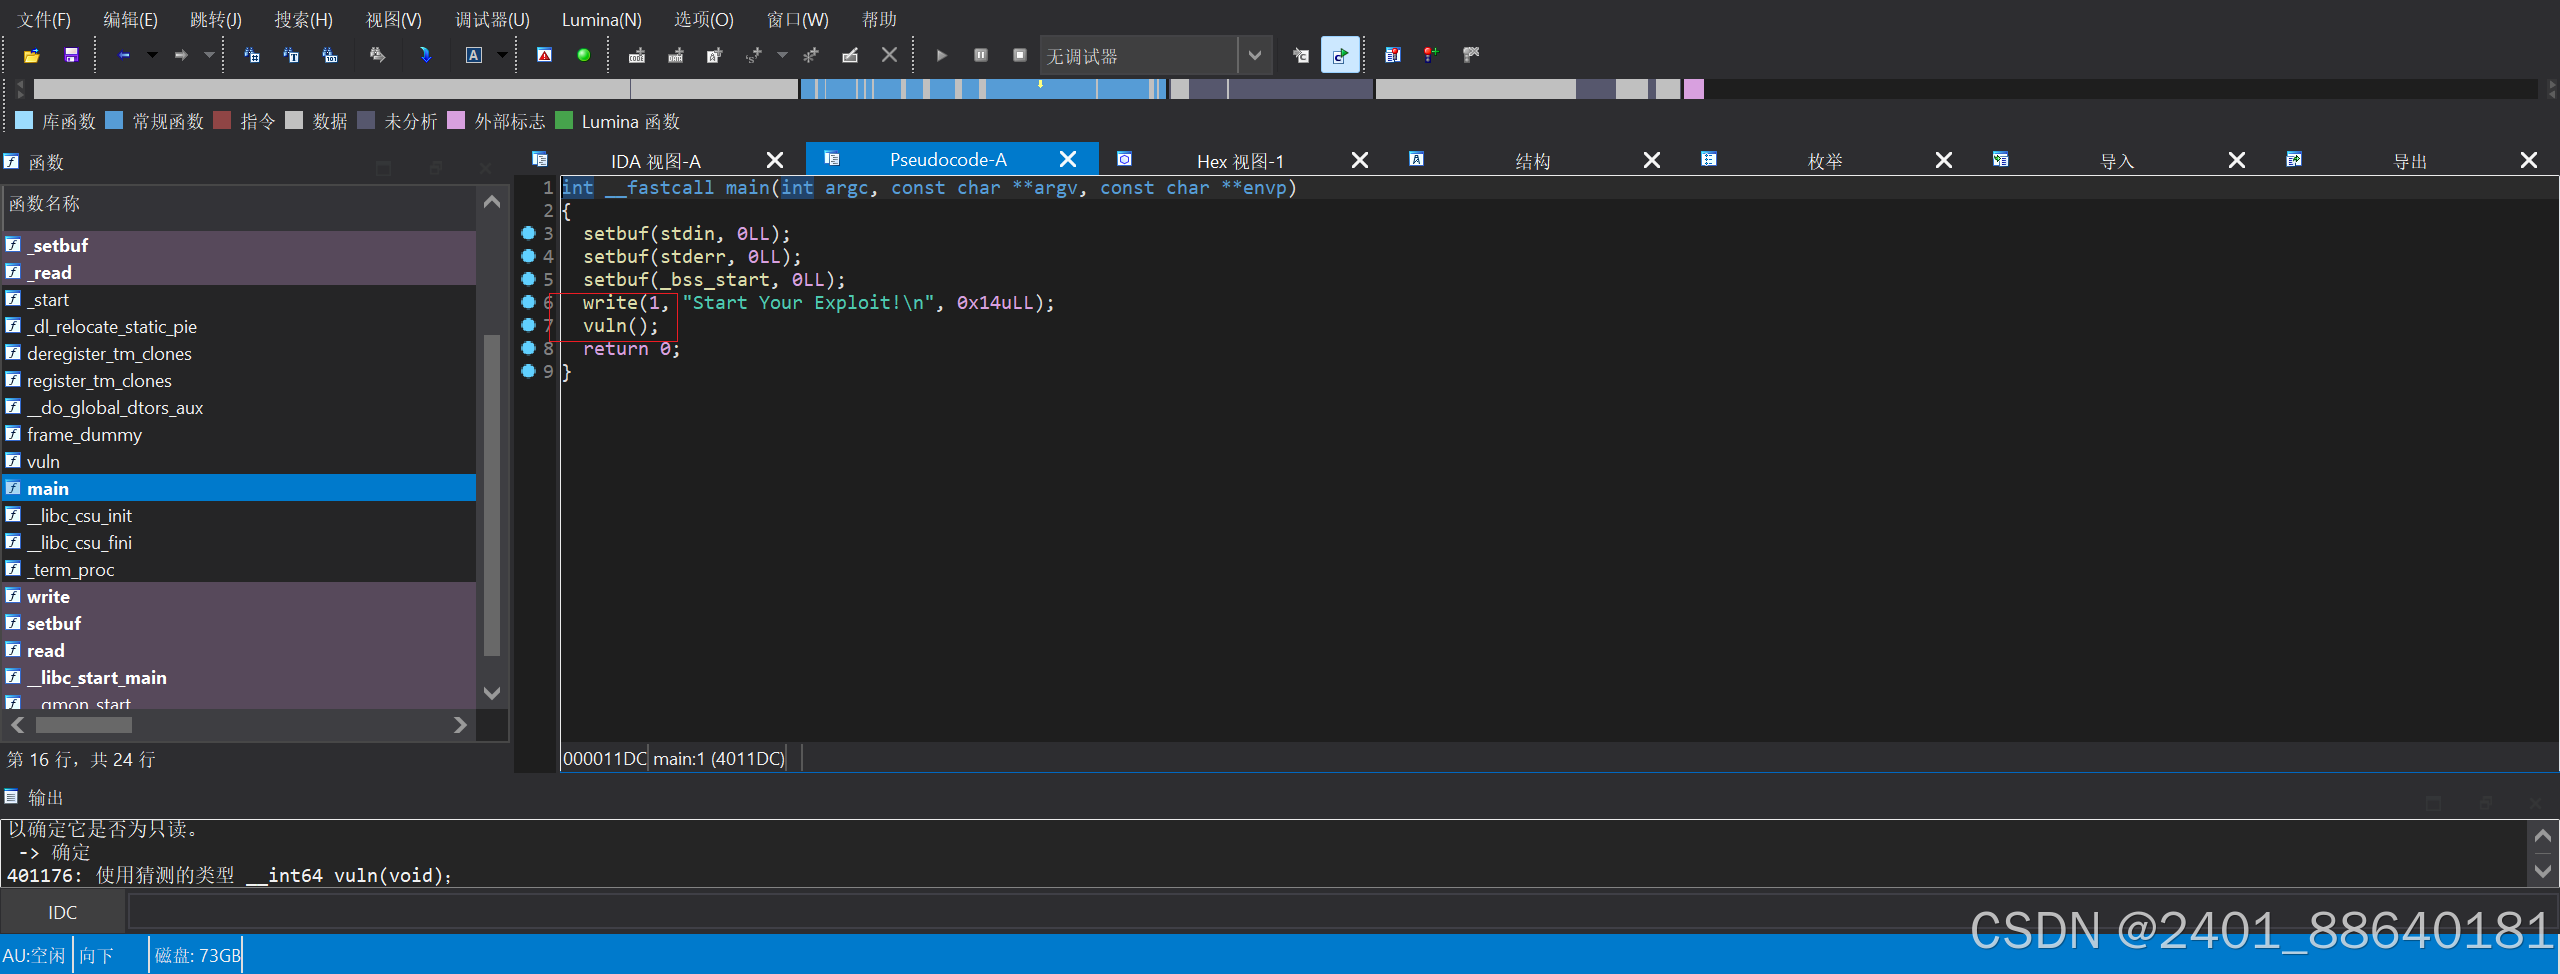The height and width of the screenshot is (974, 2560).
Task: Click the 函数名称 column header
Action: 240,204
